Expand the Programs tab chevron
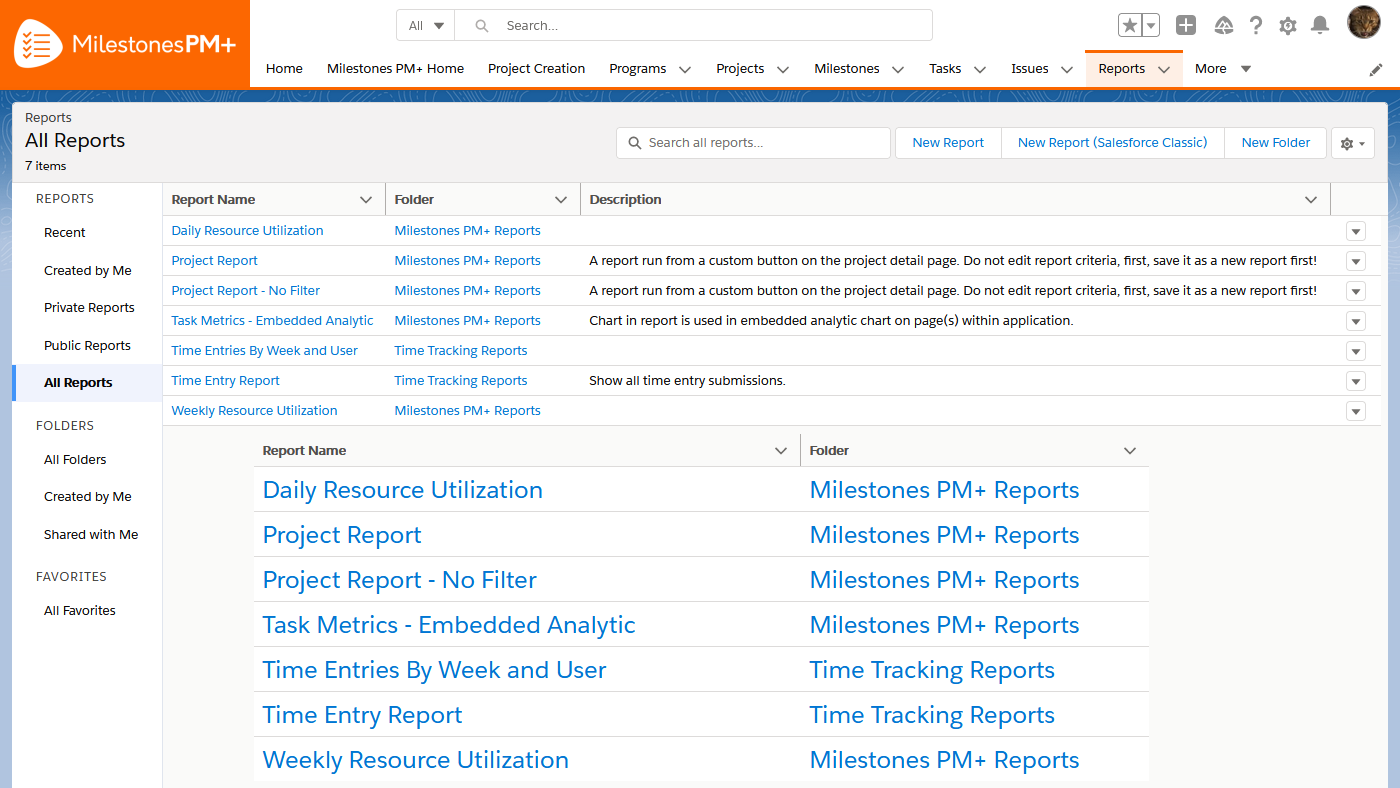The width and height of the screenshot is (1400, 788). pyautogui.click(x=685, y=69)
